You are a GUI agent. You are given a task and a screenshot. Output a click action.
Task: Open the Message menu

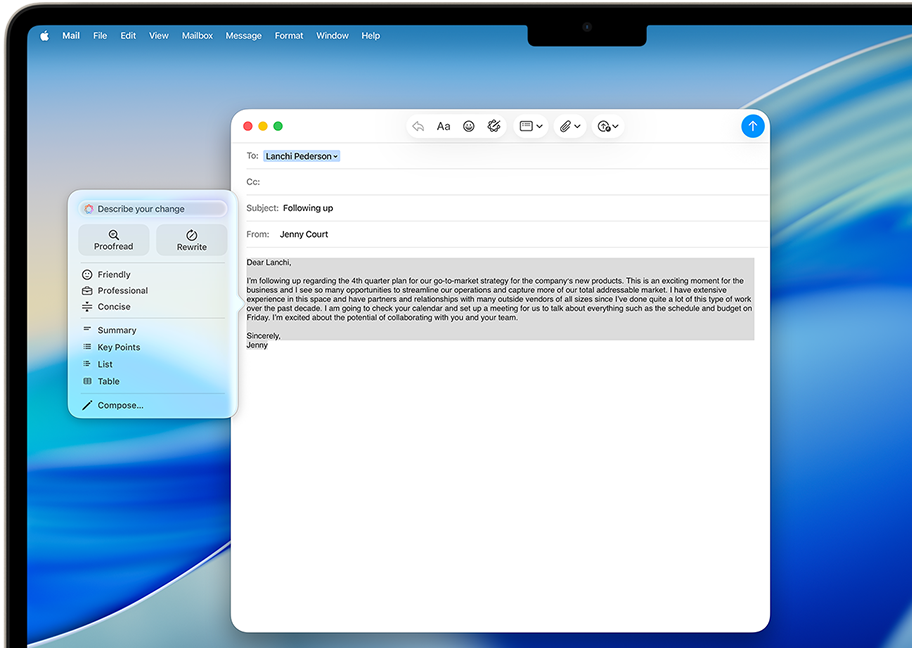click(243, 35)
